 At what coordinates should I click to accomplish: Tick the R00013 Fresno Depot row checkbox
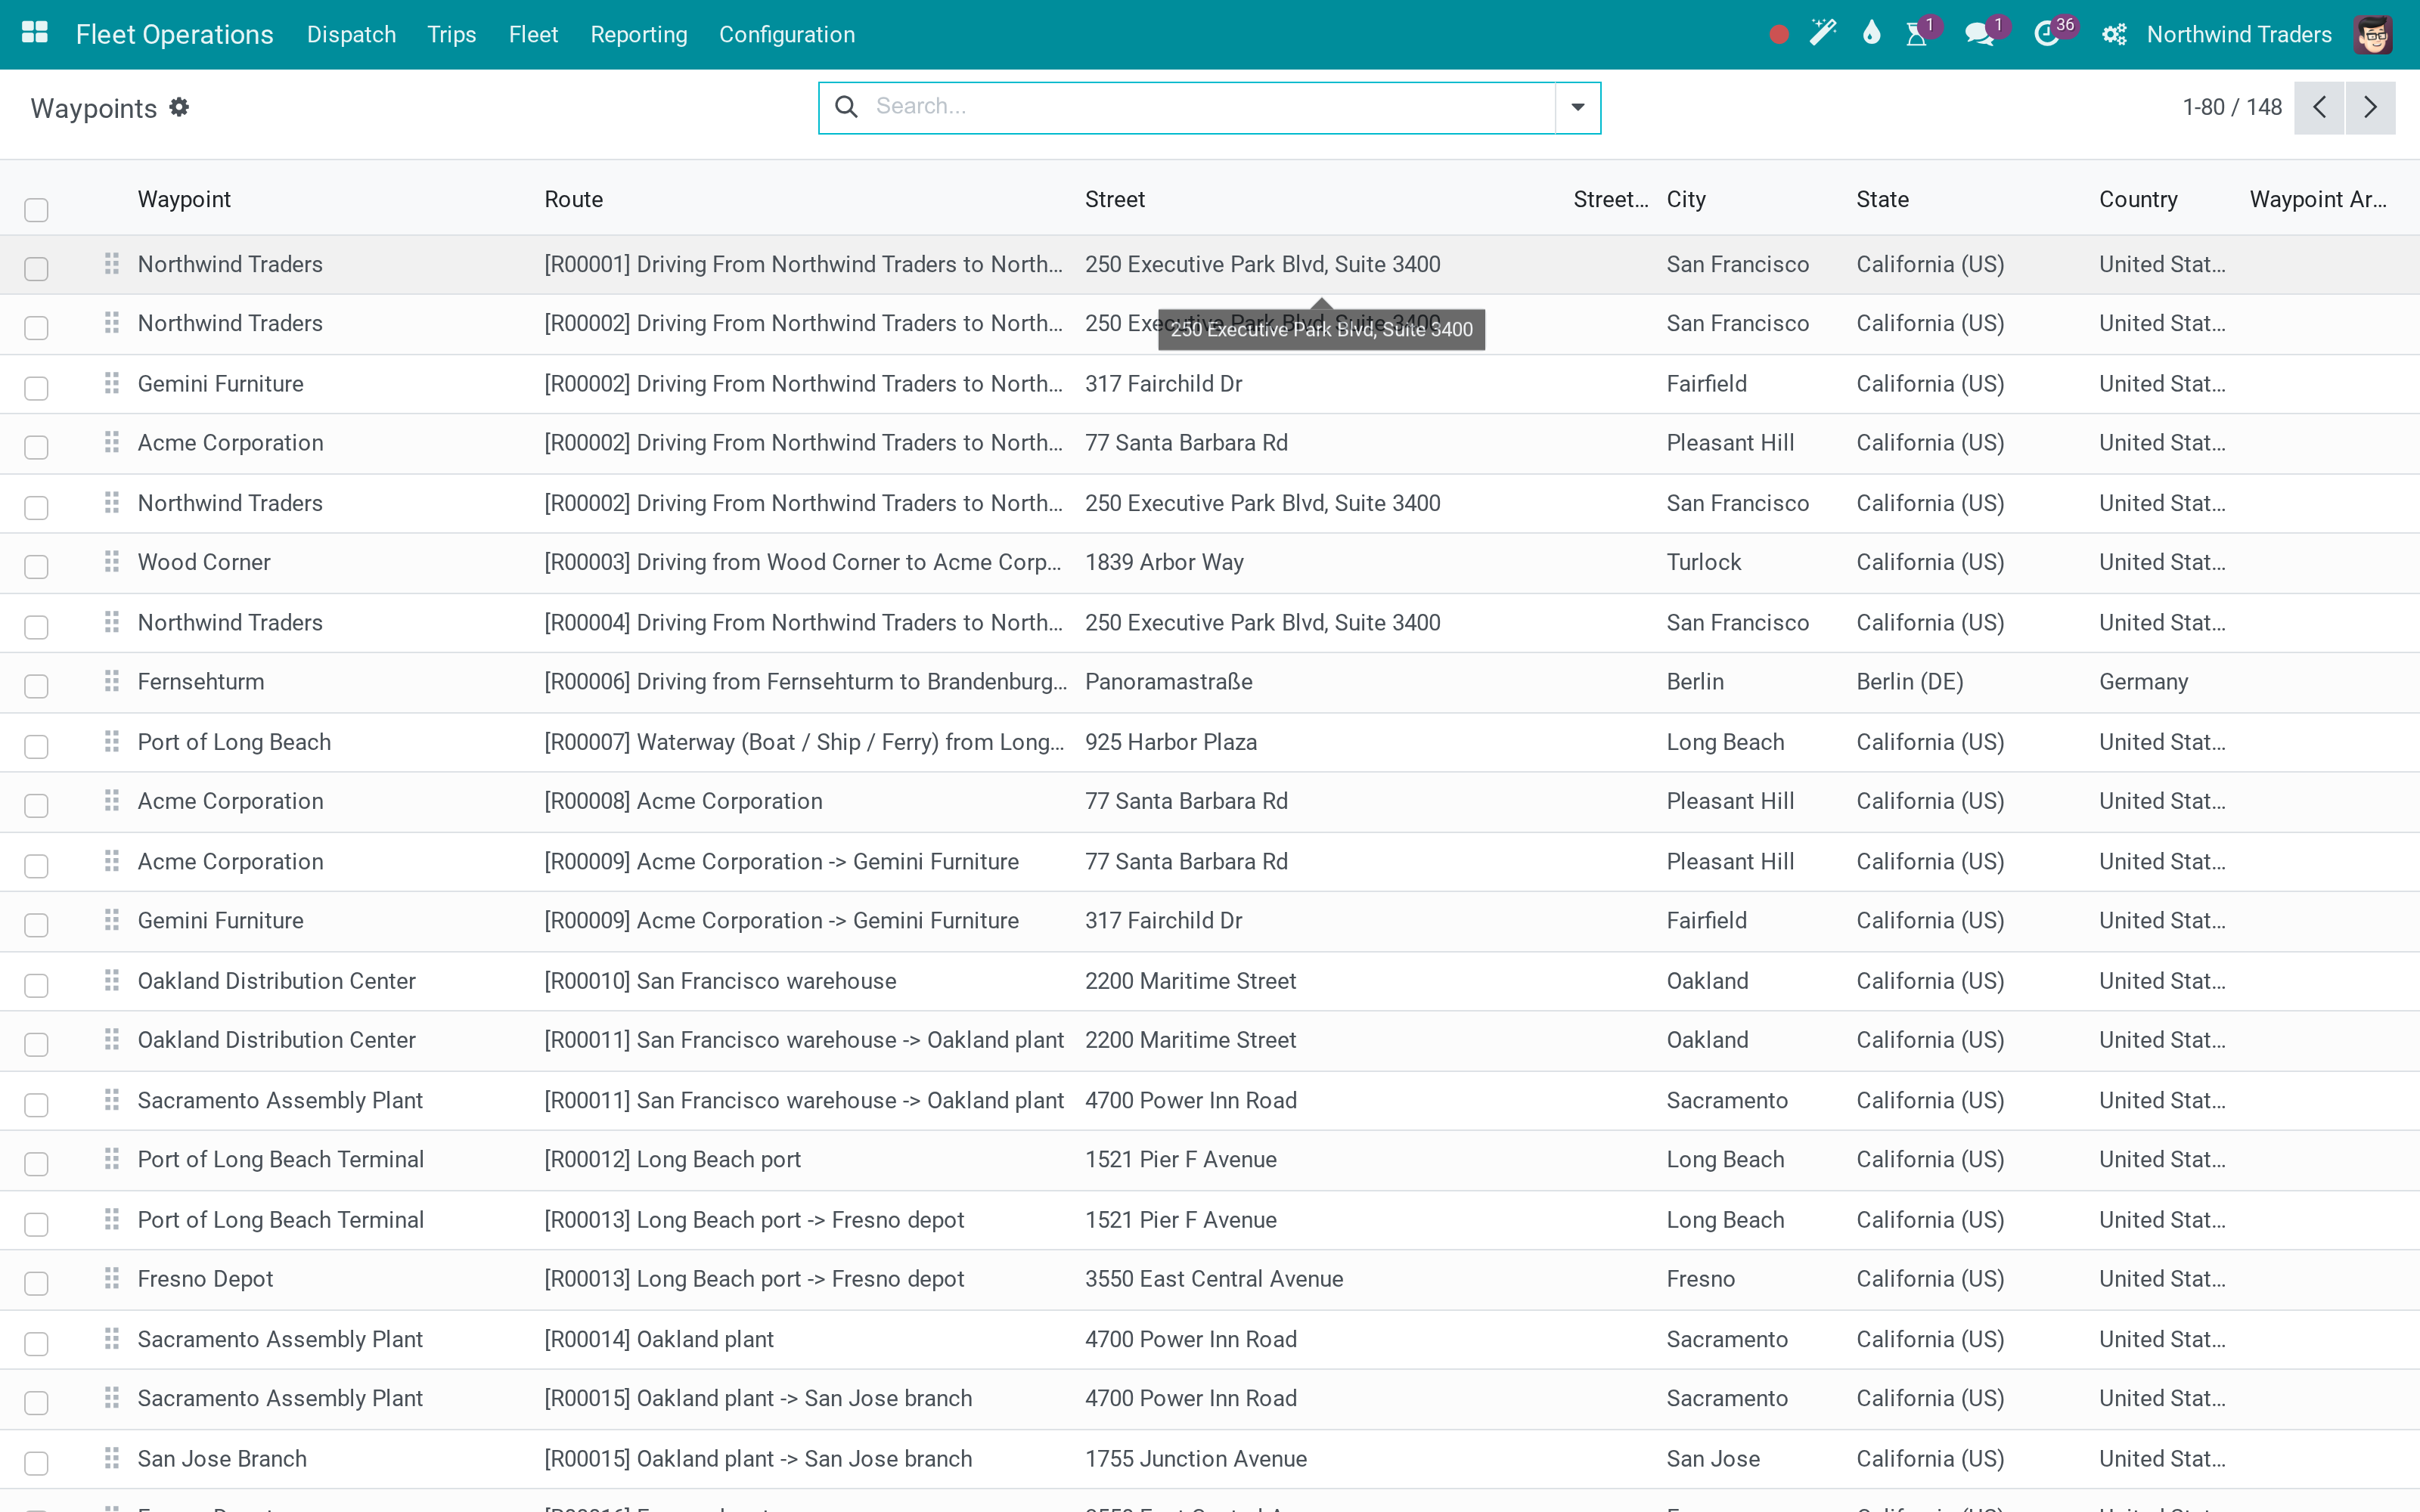[36, 1283]
